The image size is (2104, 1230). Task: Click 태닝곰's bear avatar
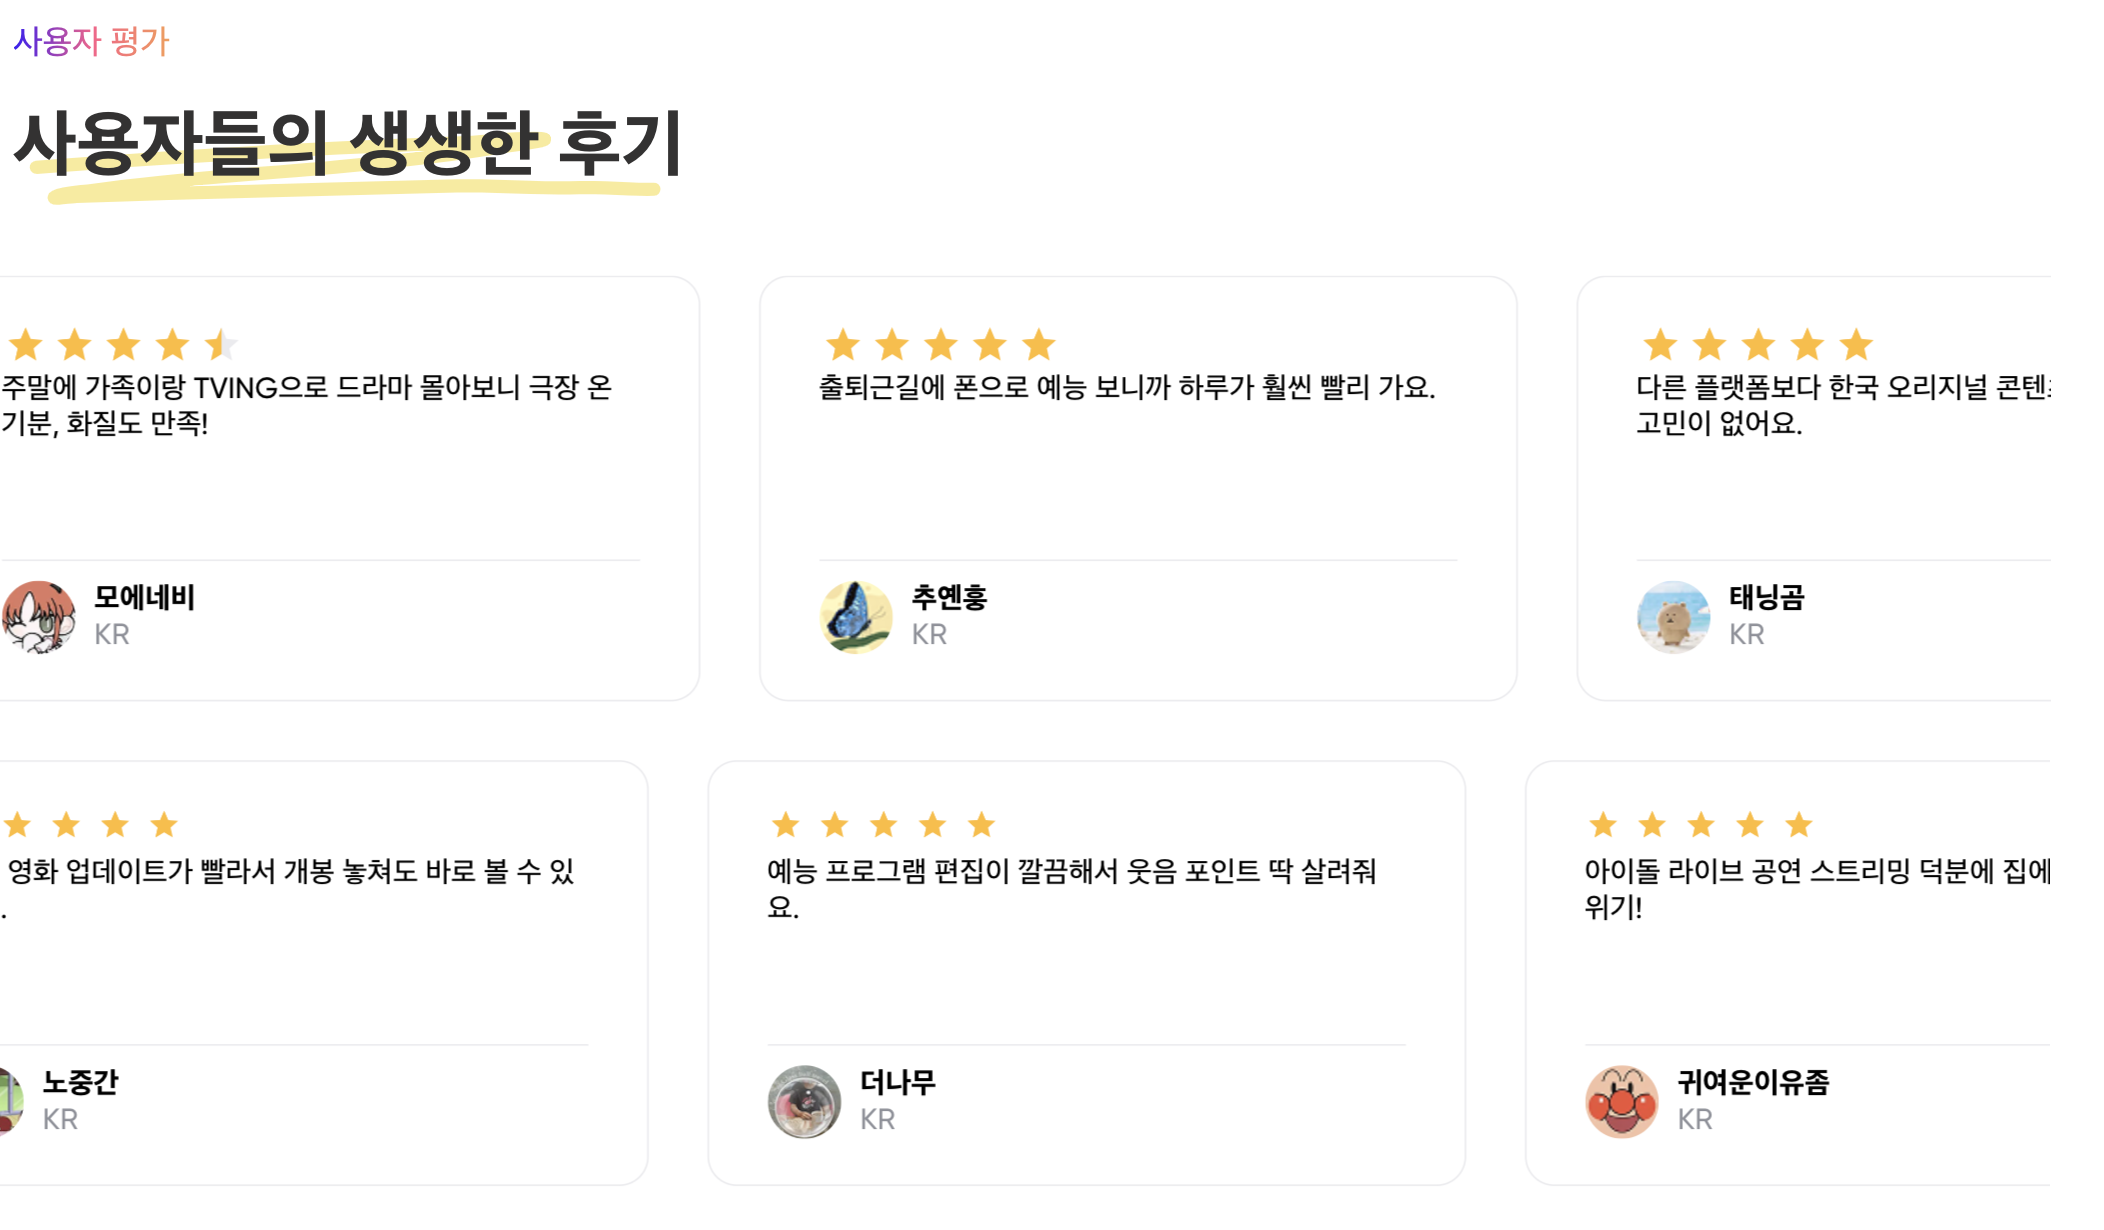click(x=1673, y=617)
